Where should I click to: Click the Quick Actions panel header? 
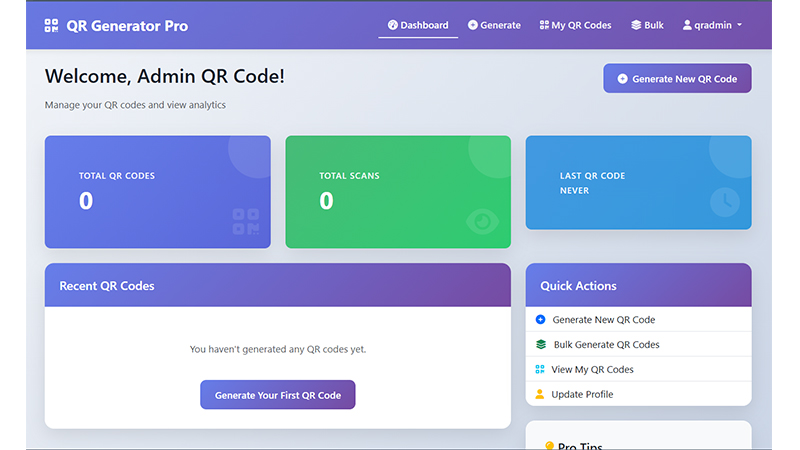click(638, 285)
